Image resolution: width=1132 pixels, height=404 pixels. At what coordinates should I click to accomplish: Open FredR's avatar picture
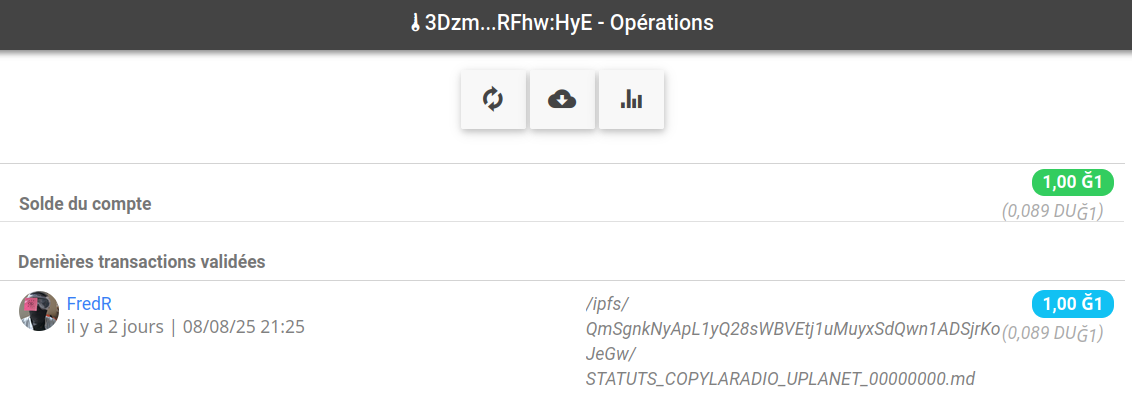(39, 312)
